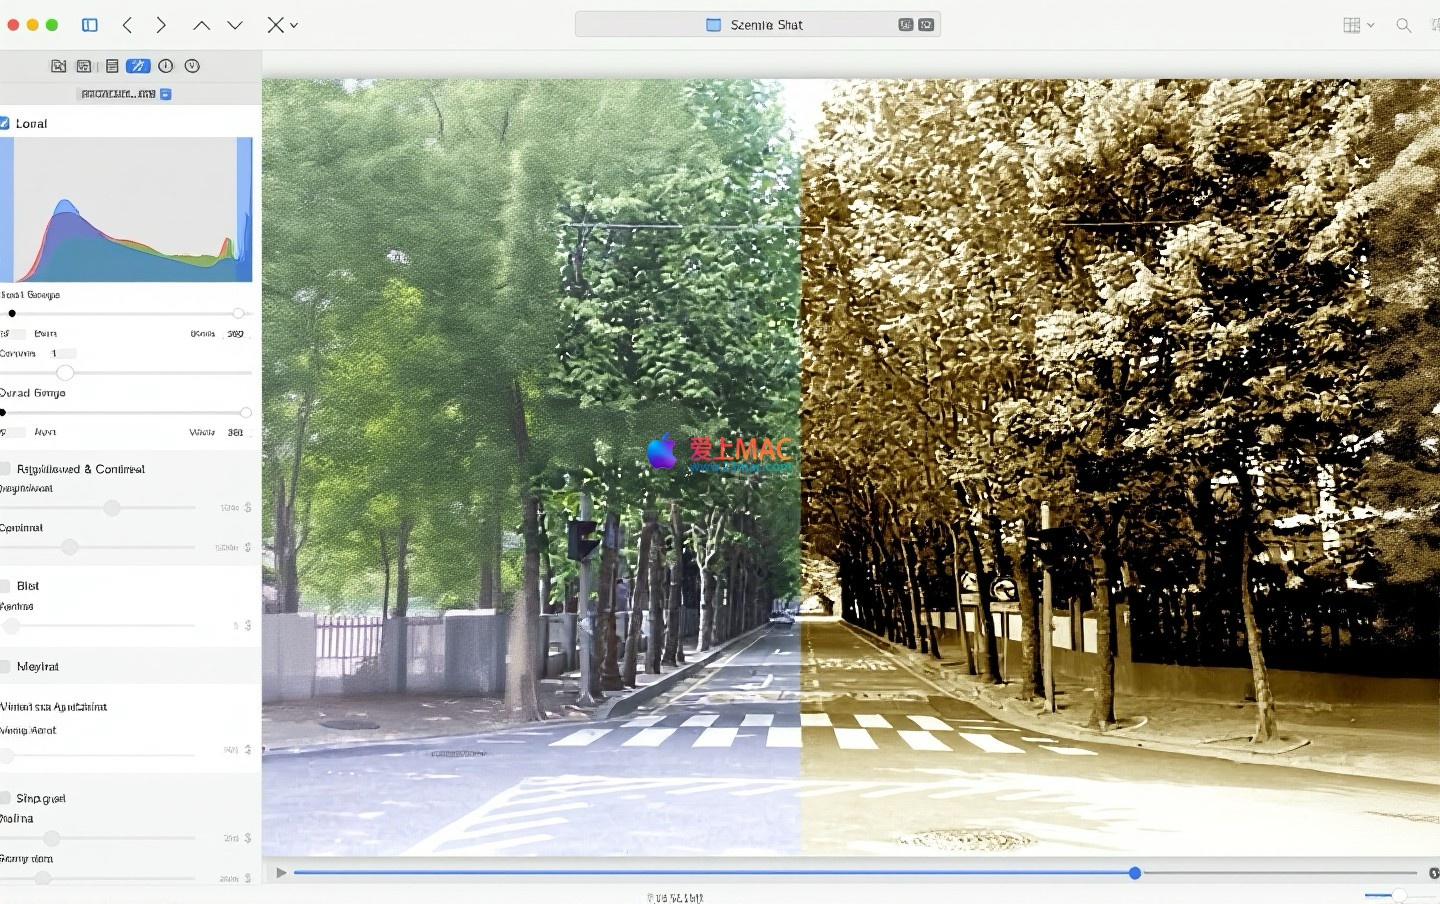Enable the Blur checkbox
This screenshot has width=1440, height=904.
5,586
